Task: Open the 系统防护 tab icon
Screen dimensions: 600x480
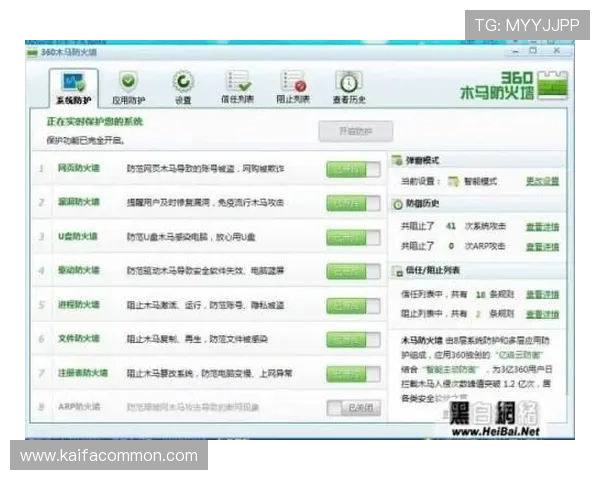Action: point(74,83)
